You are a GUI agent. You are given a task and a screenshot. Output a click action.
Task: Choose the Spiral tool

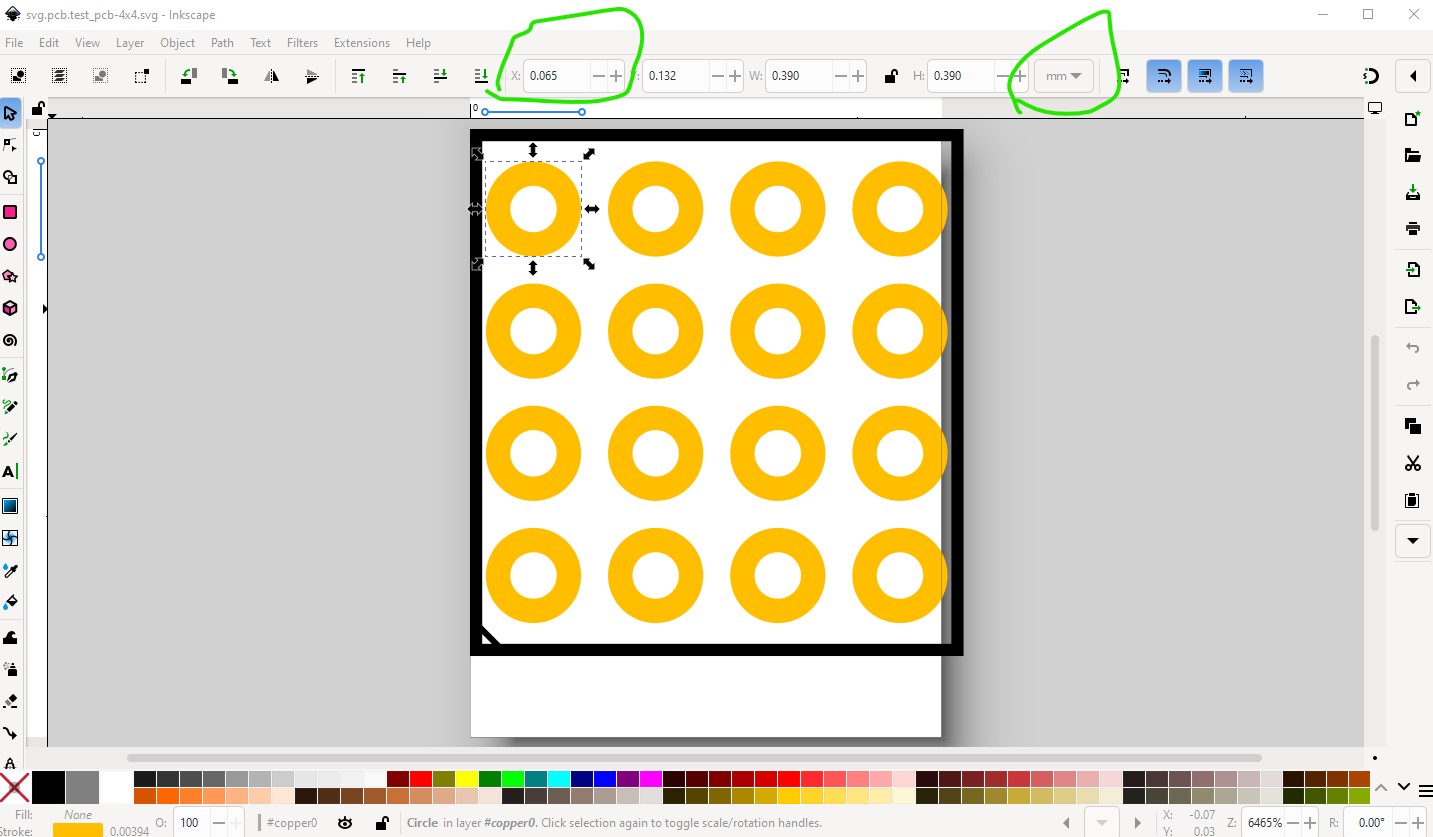pyautogui.click(x=10, y=341)
